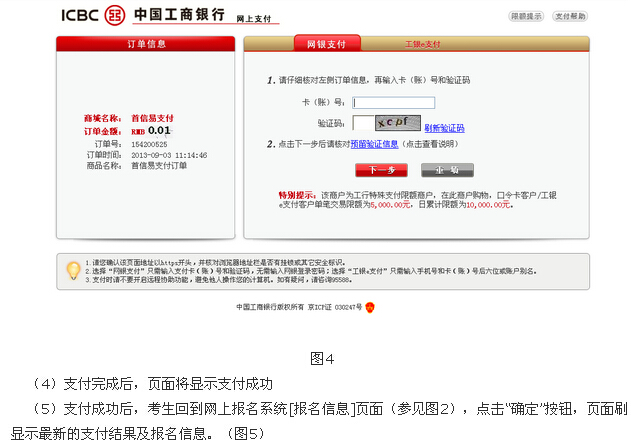
Task: Click product name 首信易支付订单
Action: coord(159,165)
